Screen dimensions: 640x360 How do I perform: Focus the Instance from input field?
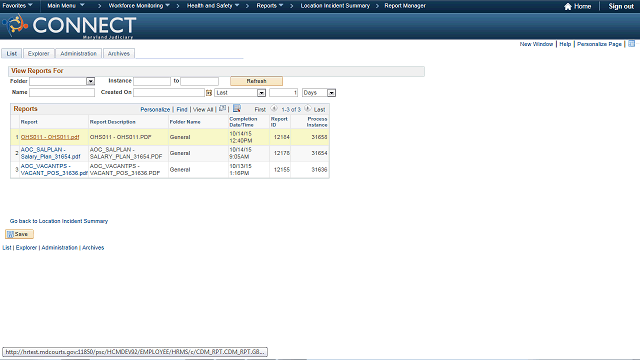pos(152,81)
